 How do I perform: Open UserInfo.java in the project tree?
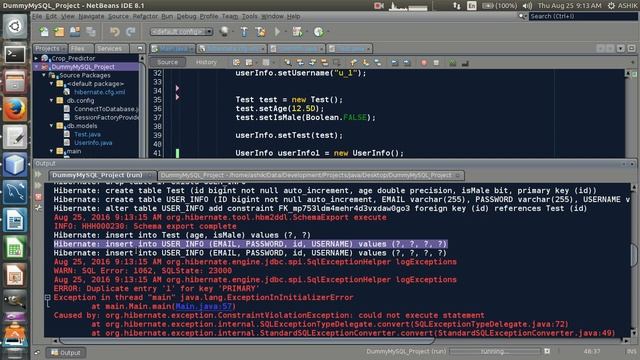point(93,143)
